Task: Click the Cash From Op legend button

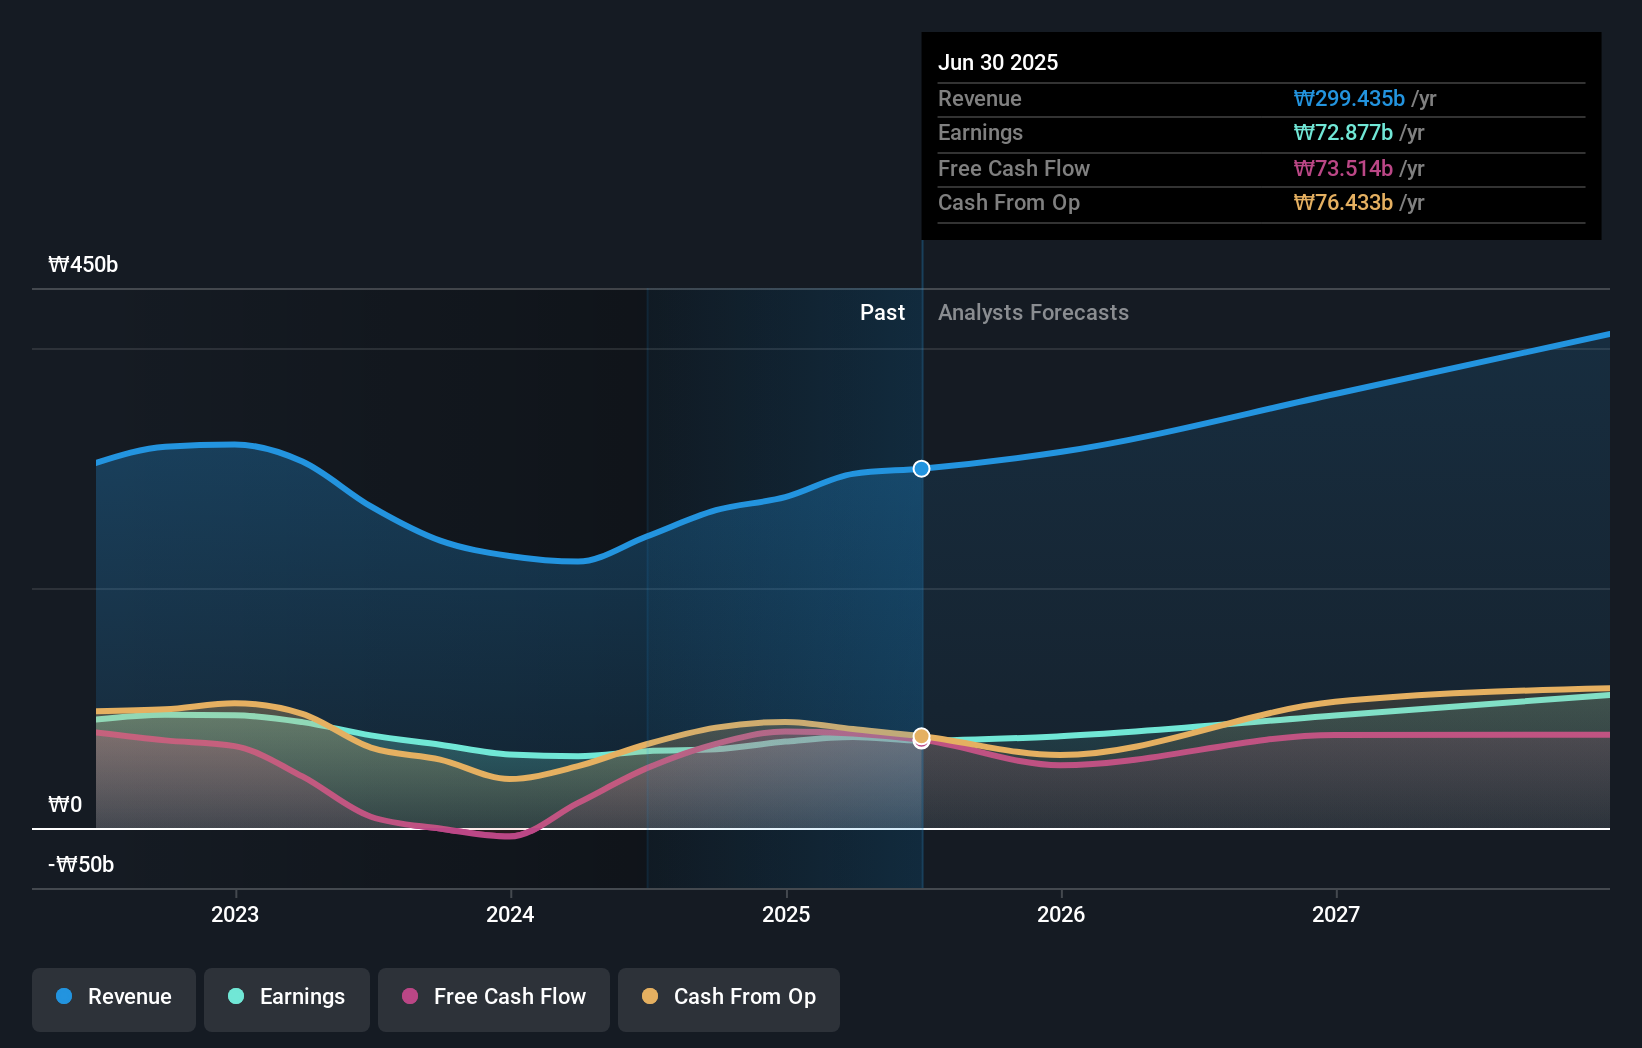Action: [x=728, y=997]
